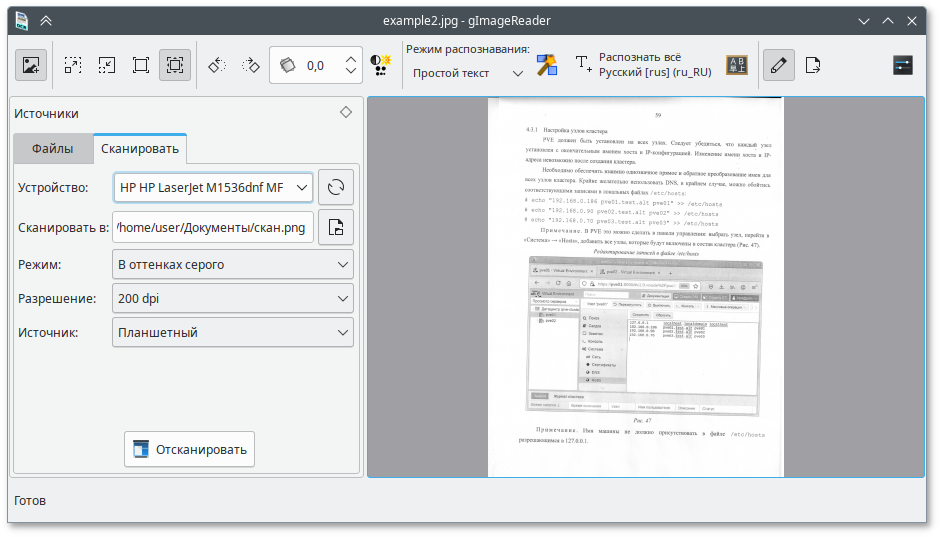Click the autodetect layout wand icon
The image size is (940, 537).
[x=547, y=65]
